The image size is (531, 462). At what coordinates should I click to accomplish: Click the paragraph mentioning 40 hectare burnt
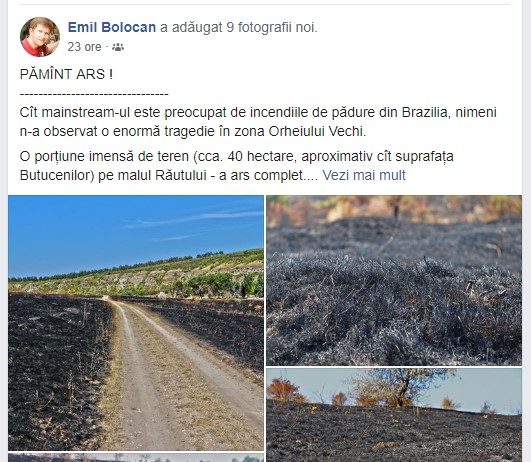coord(236,166)
